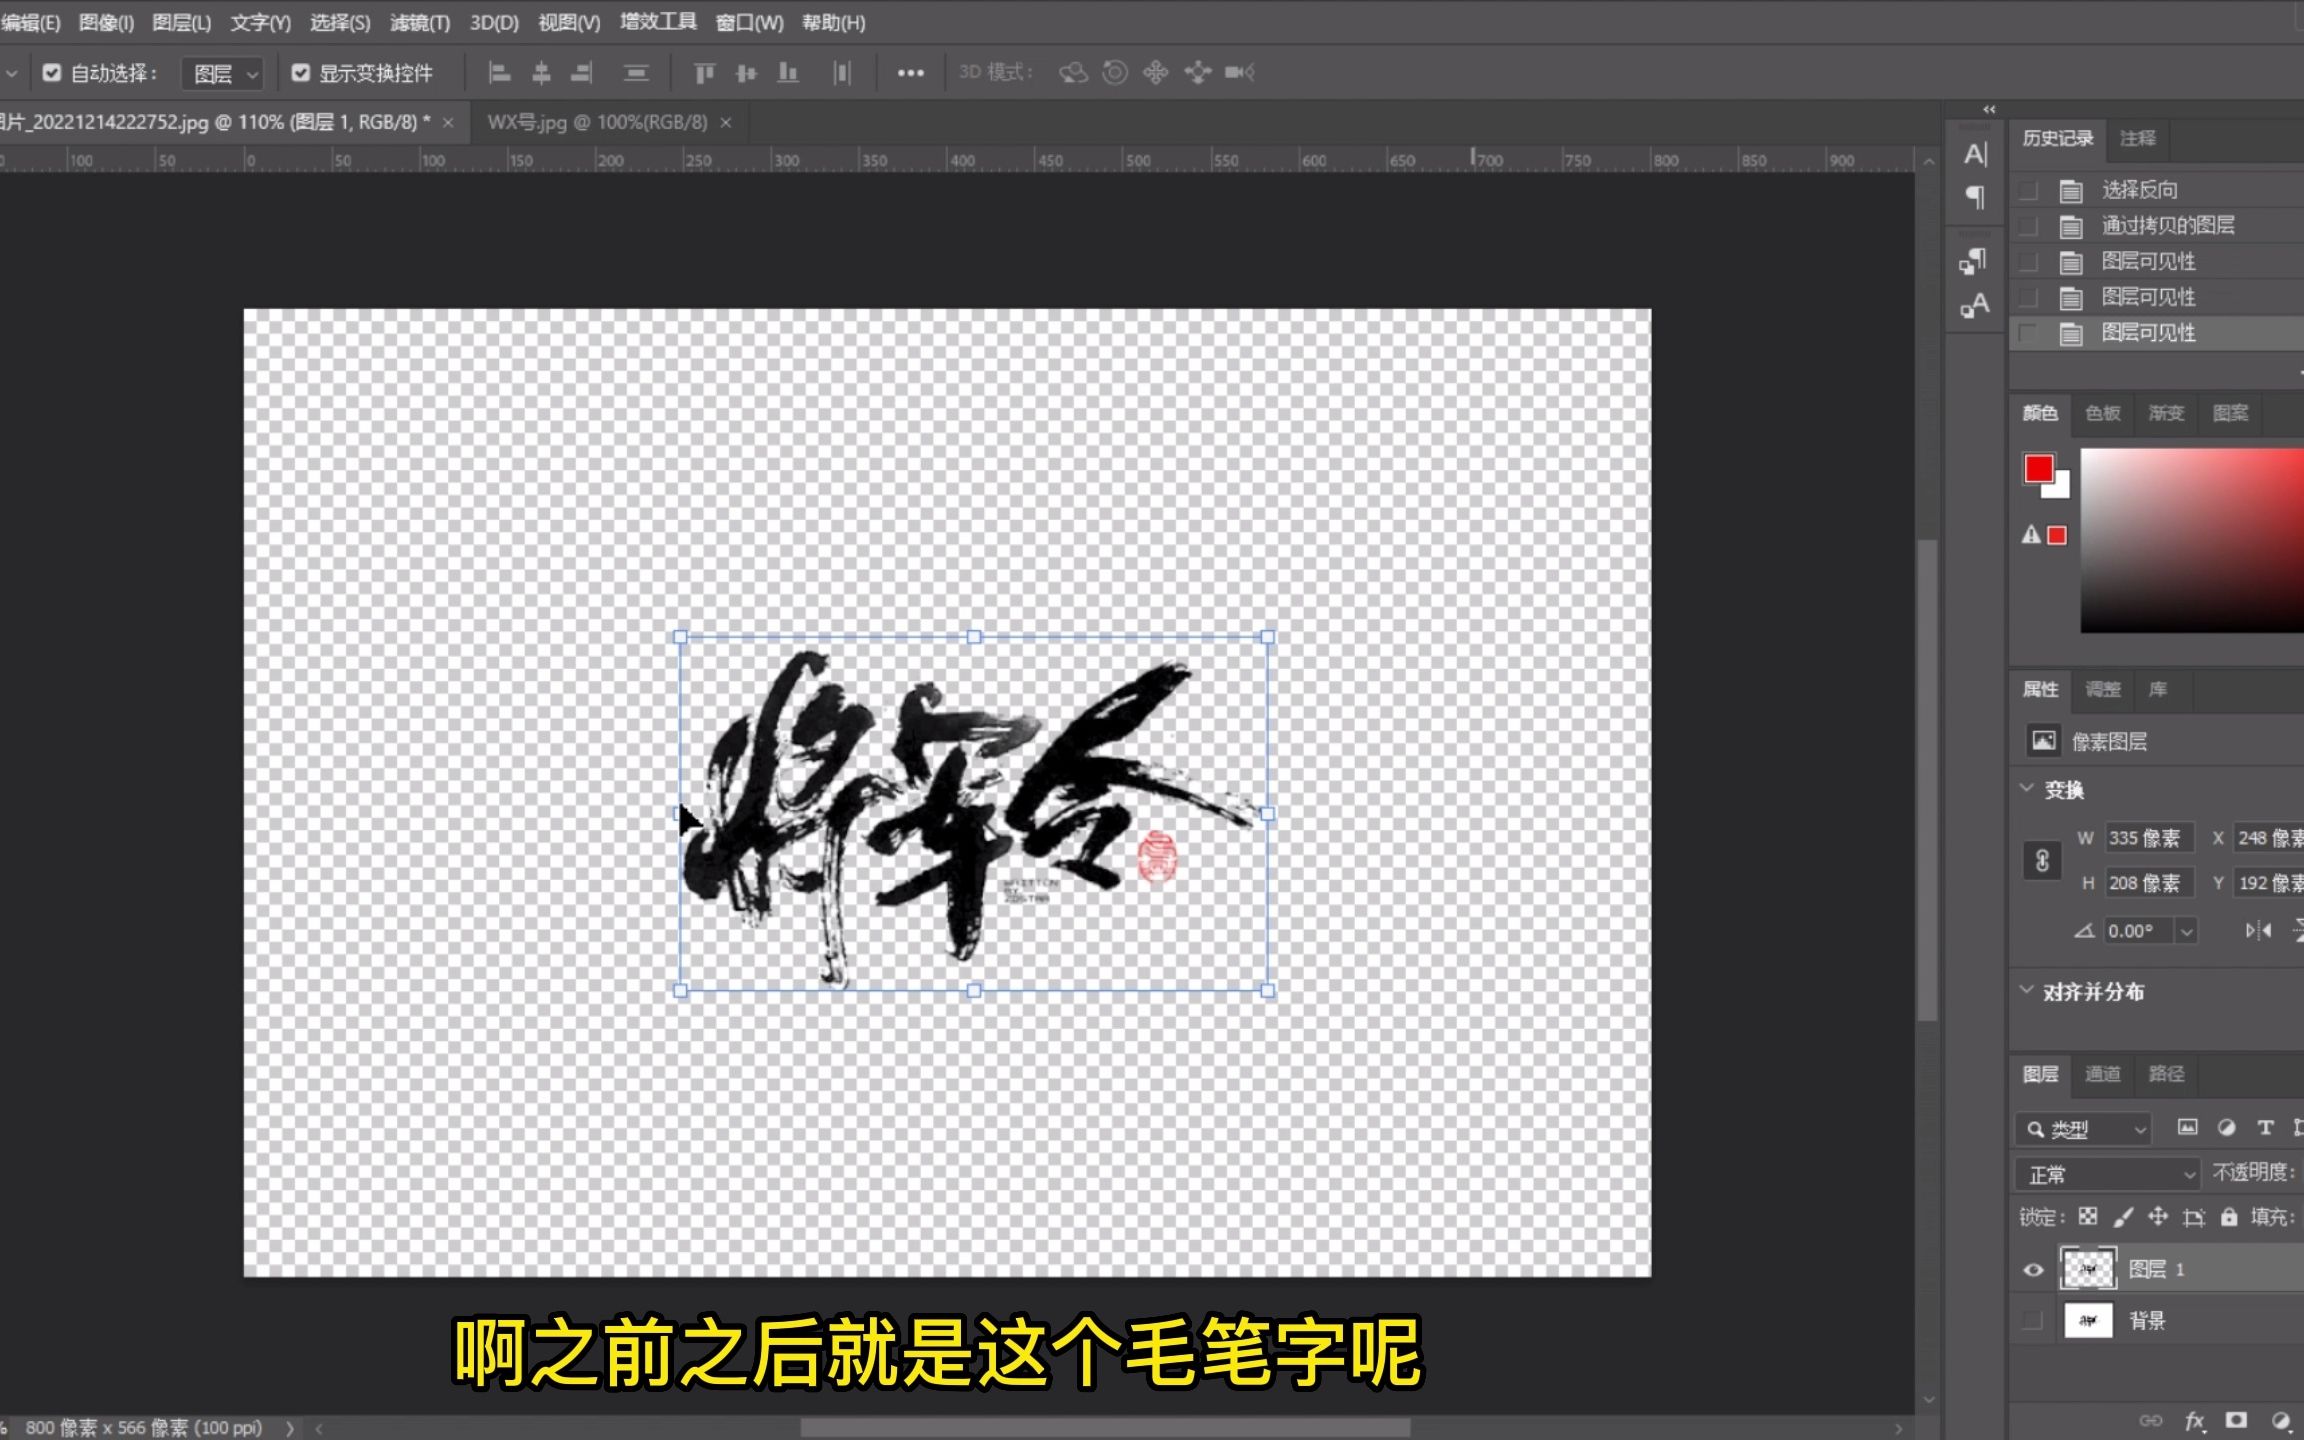The image size is (2304, 1440).
Task: Filter layers by type (T) icon
Action: click(x=2265, y=1128)
